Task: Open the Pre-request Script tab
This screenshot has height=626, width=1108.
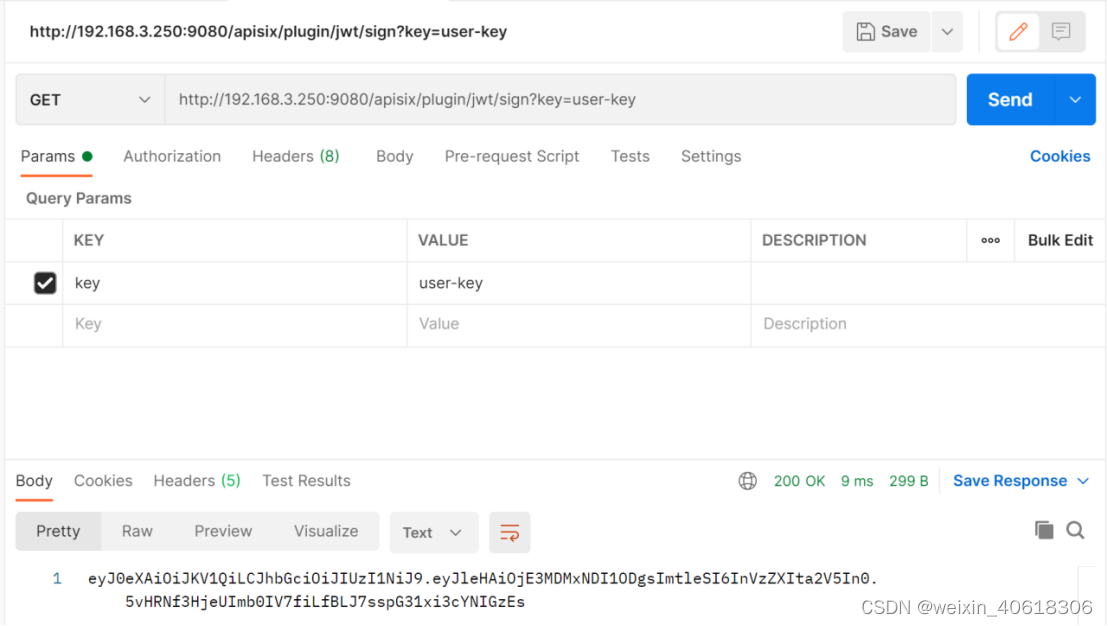Action: (512, 157)
